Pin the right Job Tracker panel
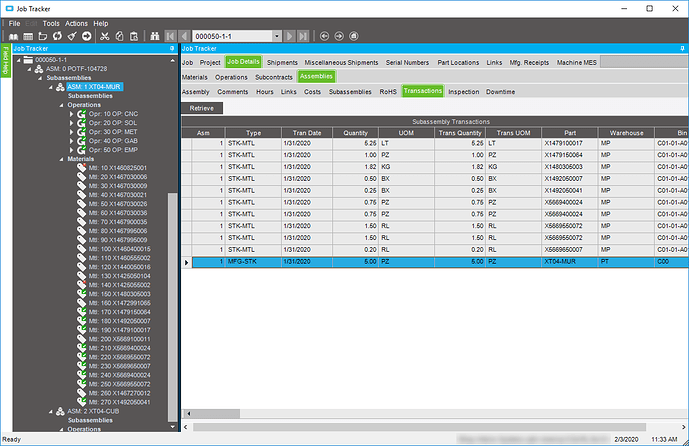This screenshot has width=689, height=446. tap(682, 49)
